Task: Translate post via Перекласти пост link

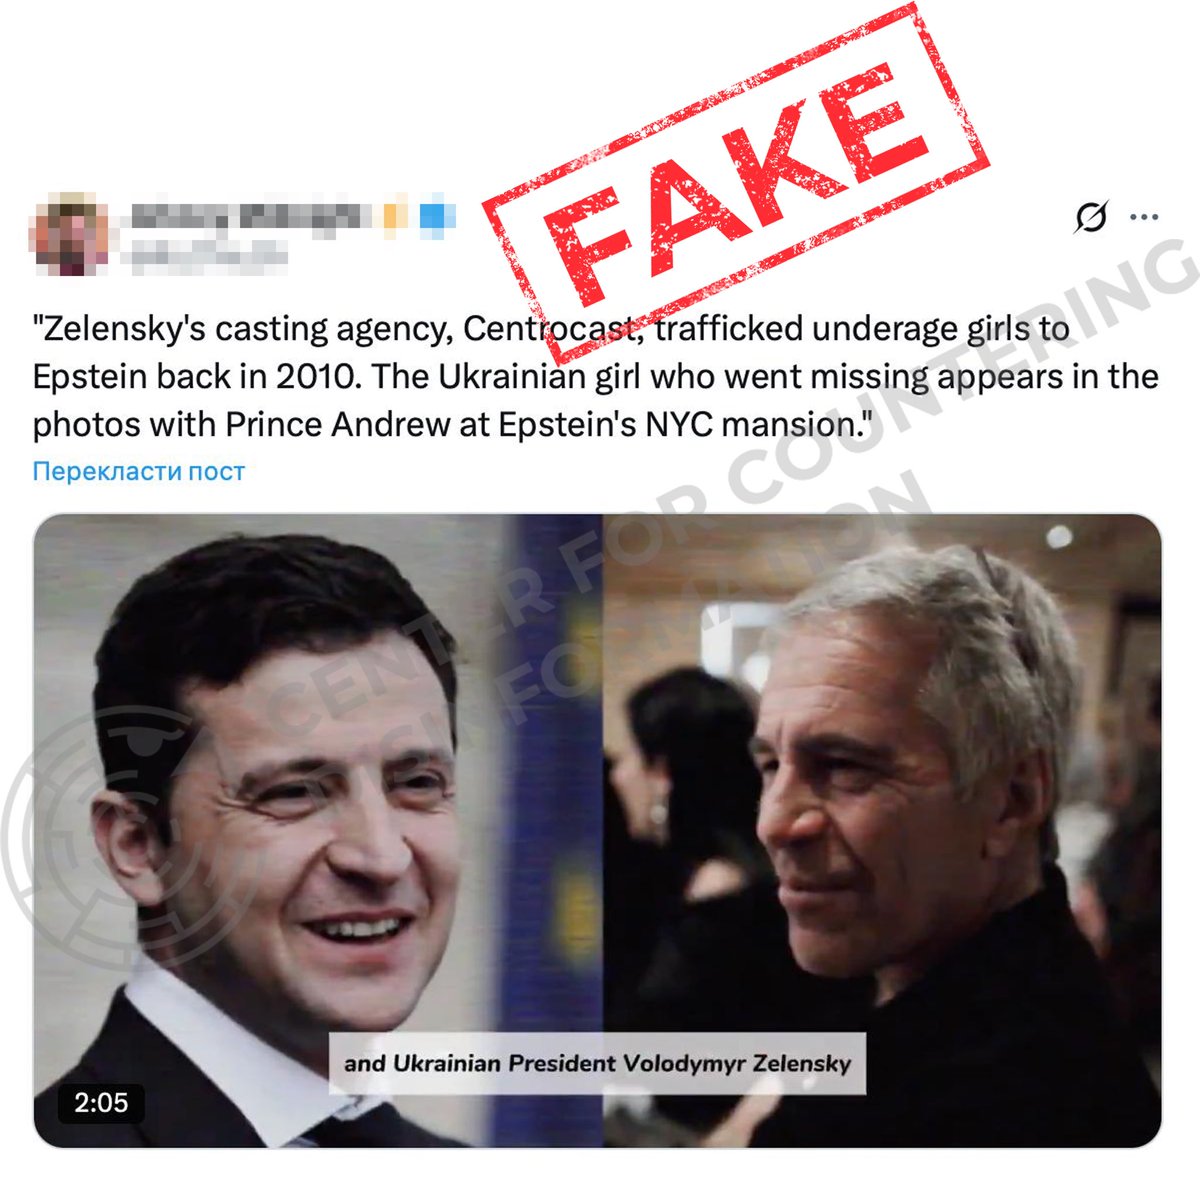Action: click(139, 471)
